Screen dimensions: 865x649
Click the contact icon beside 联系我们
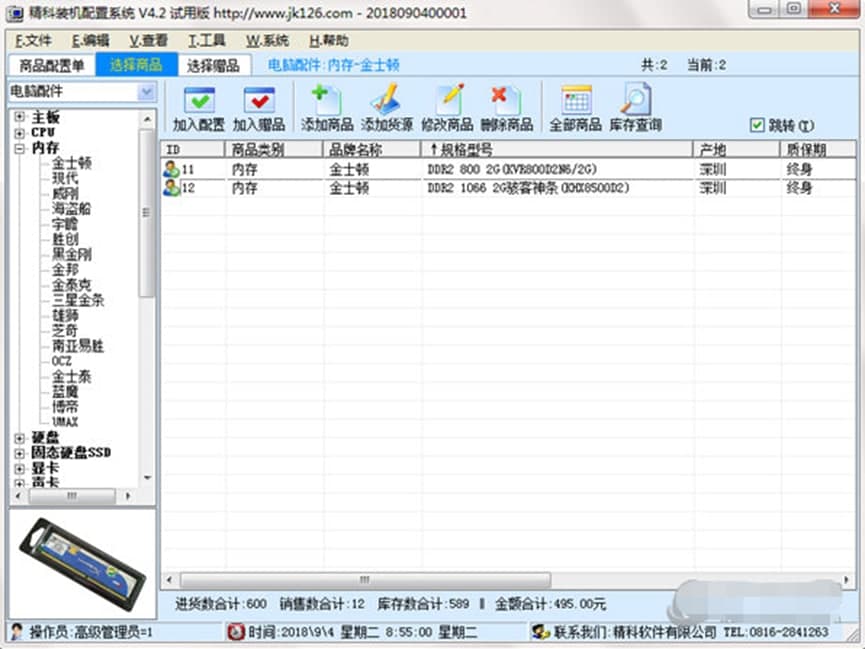540,631
